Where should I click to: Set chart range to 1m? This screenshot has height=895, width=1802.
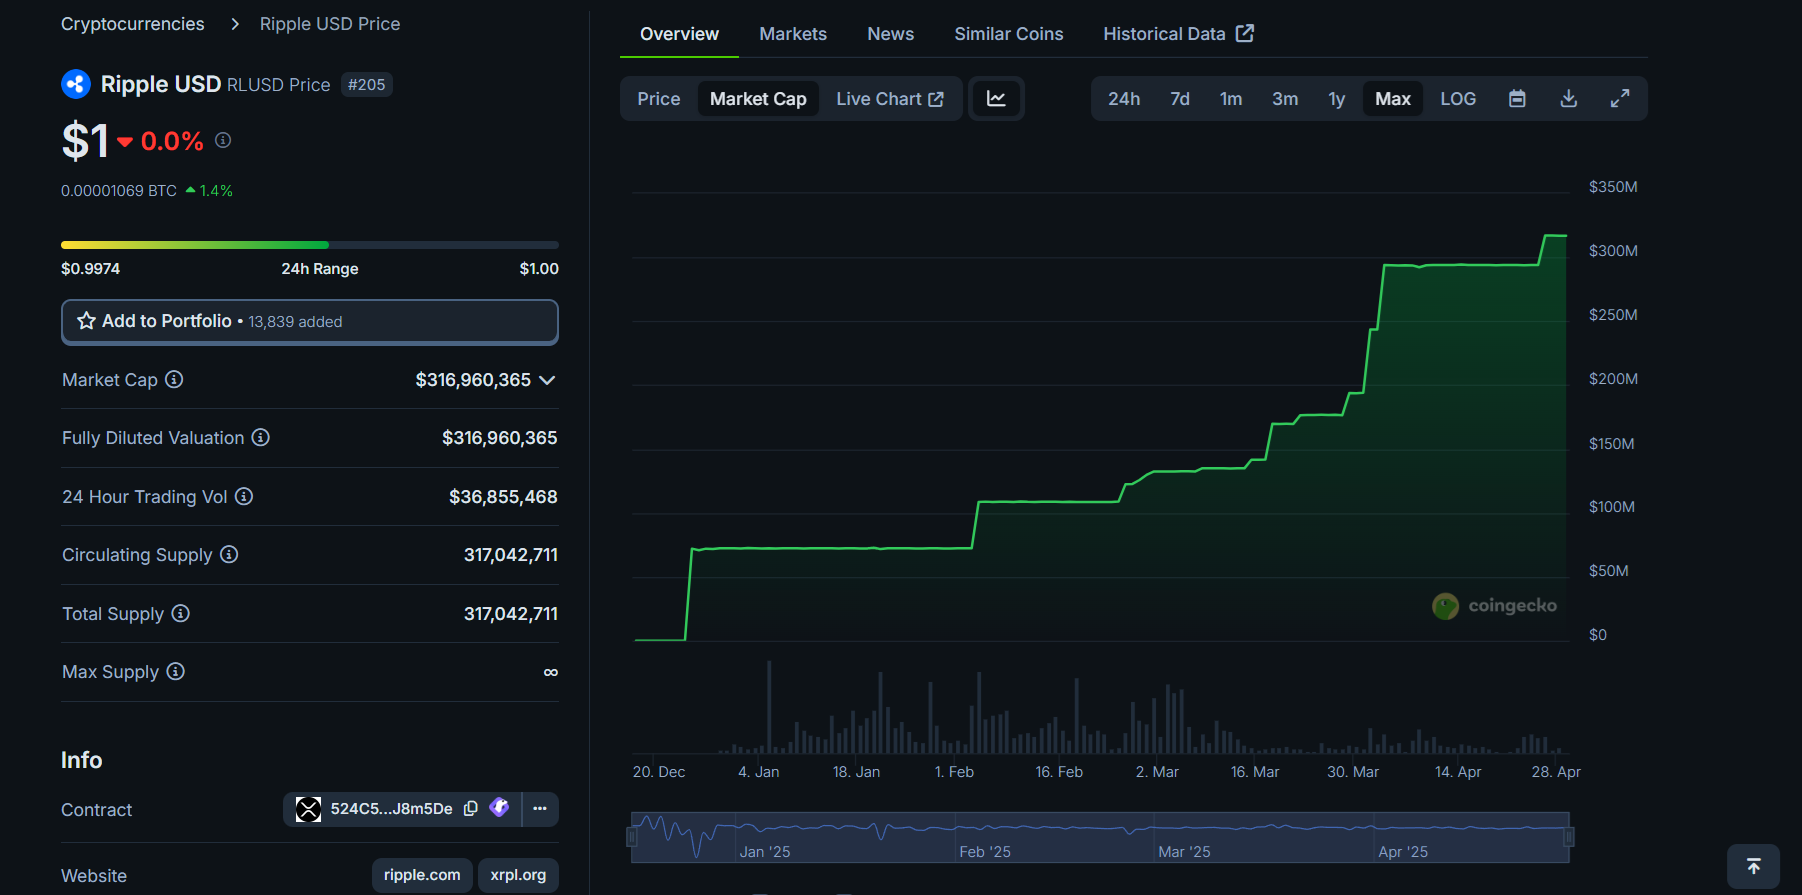(1231, 99)
